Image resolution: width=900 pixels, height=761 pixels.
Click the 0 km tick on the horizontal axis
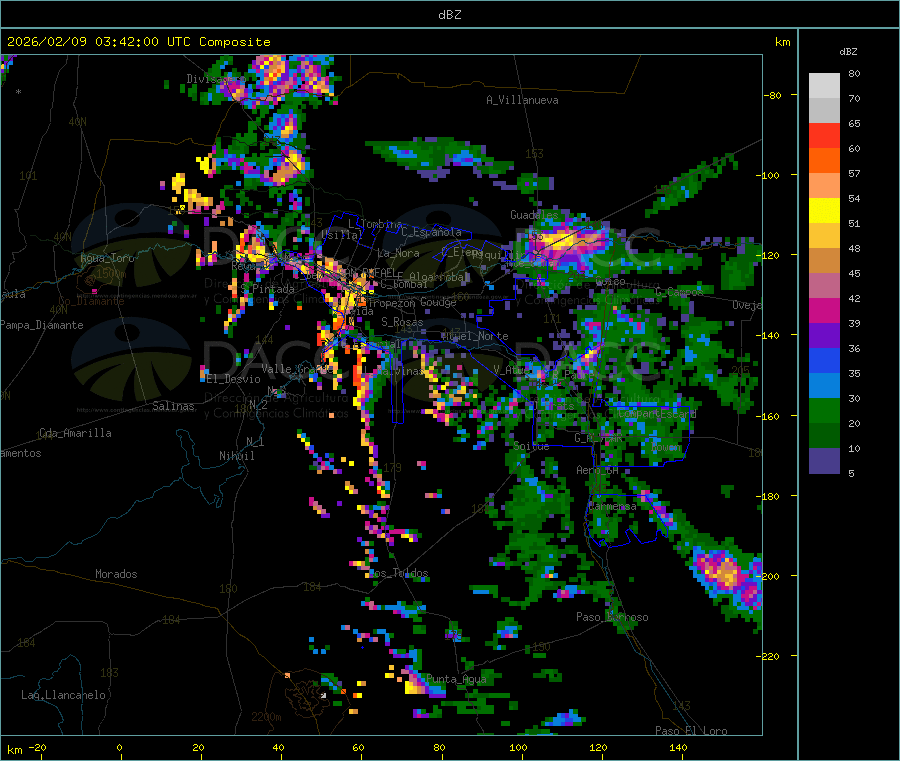pyautogui.click(x=119, y=748)
